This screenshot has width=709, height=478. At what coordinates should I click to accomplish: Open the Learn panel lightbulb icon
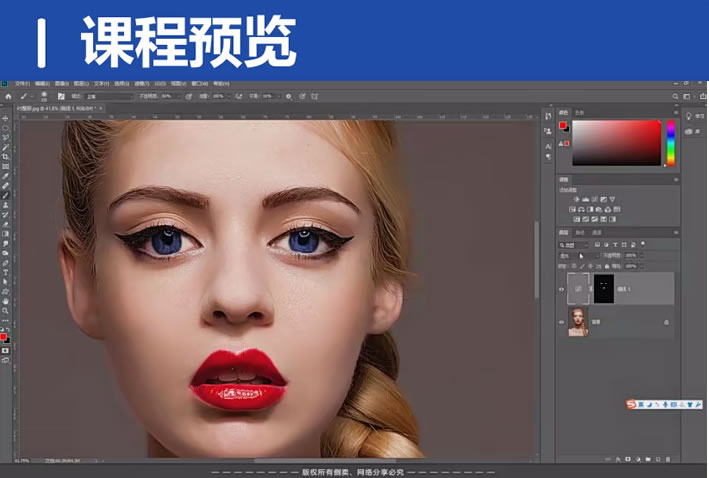click(689, 116)
